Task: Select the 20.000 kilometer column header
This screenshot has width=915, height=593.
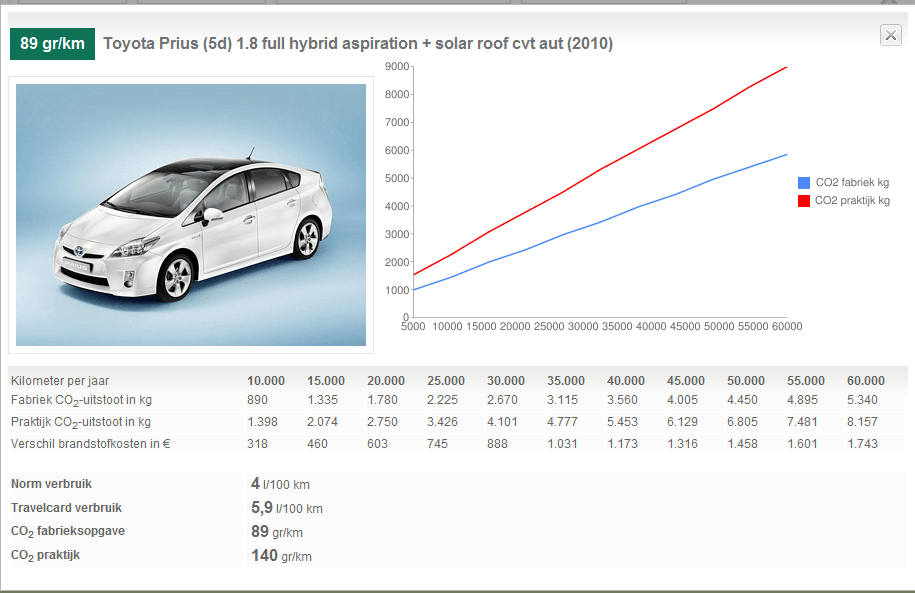Action: (x=386, y=381)
